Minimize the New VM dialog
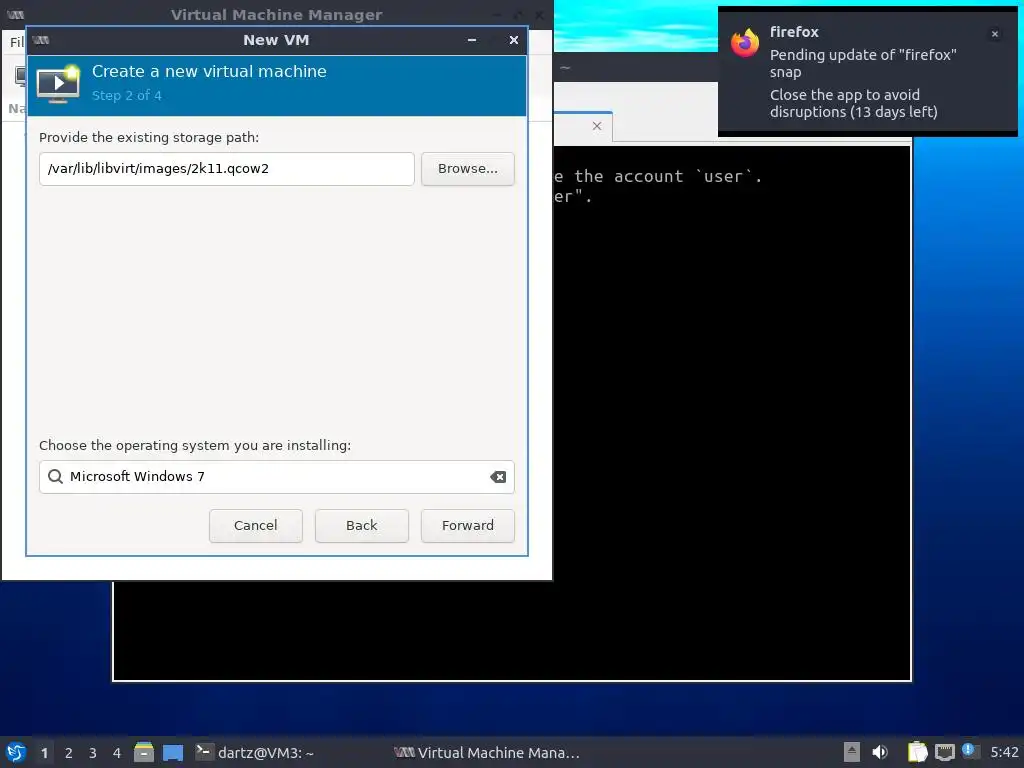The width and height of the screenshot is (1024, 768). coord(472,40)
